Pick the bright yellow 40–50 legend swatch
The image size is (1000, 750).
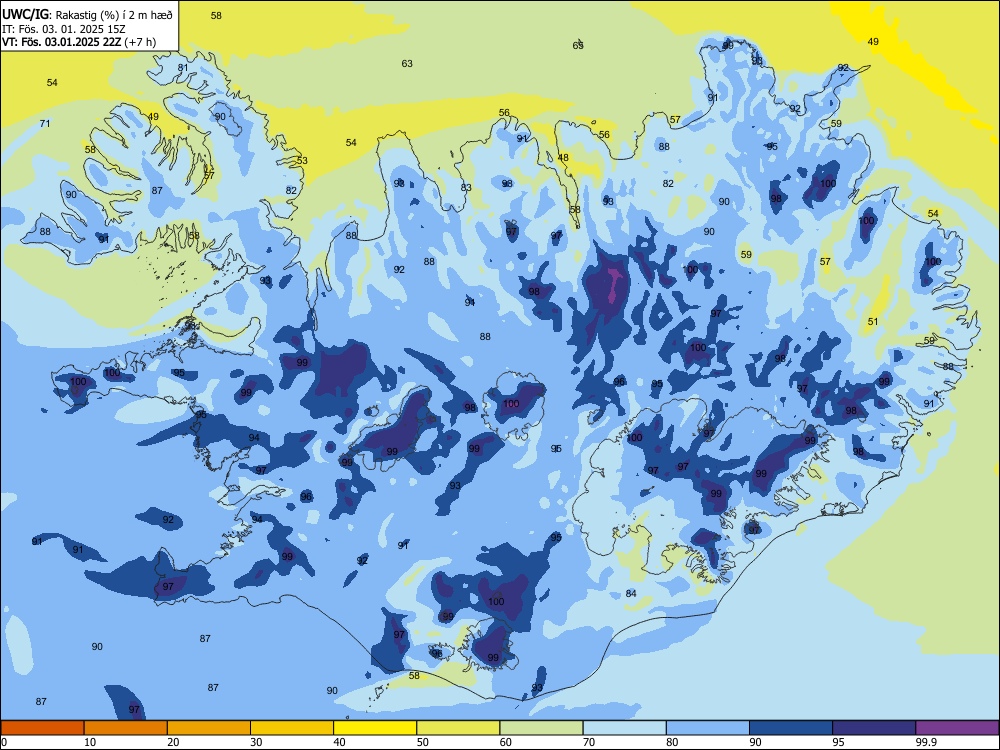tap(375, 728)
